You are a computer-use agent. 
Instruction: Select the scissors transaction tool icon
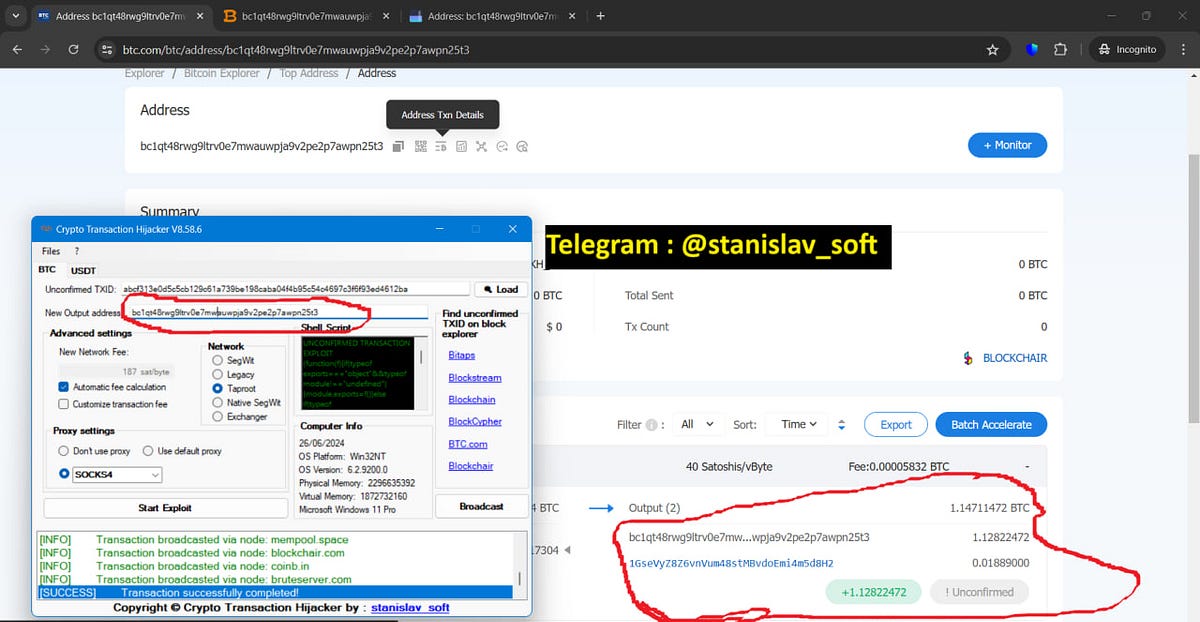click(x=481, y=146)
